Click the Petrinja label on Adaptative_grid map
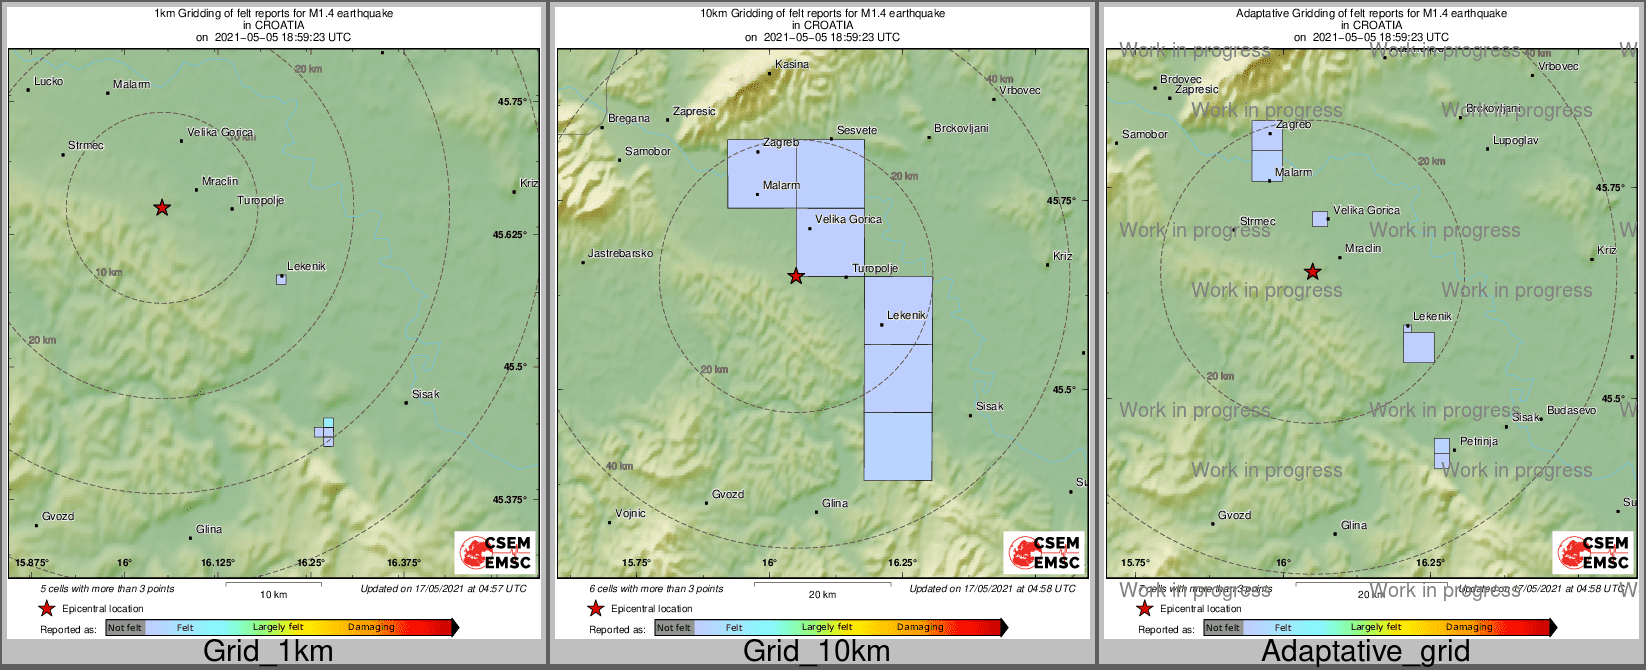Viewport: 1646px width, 670px height. [x=1479, y=441]
